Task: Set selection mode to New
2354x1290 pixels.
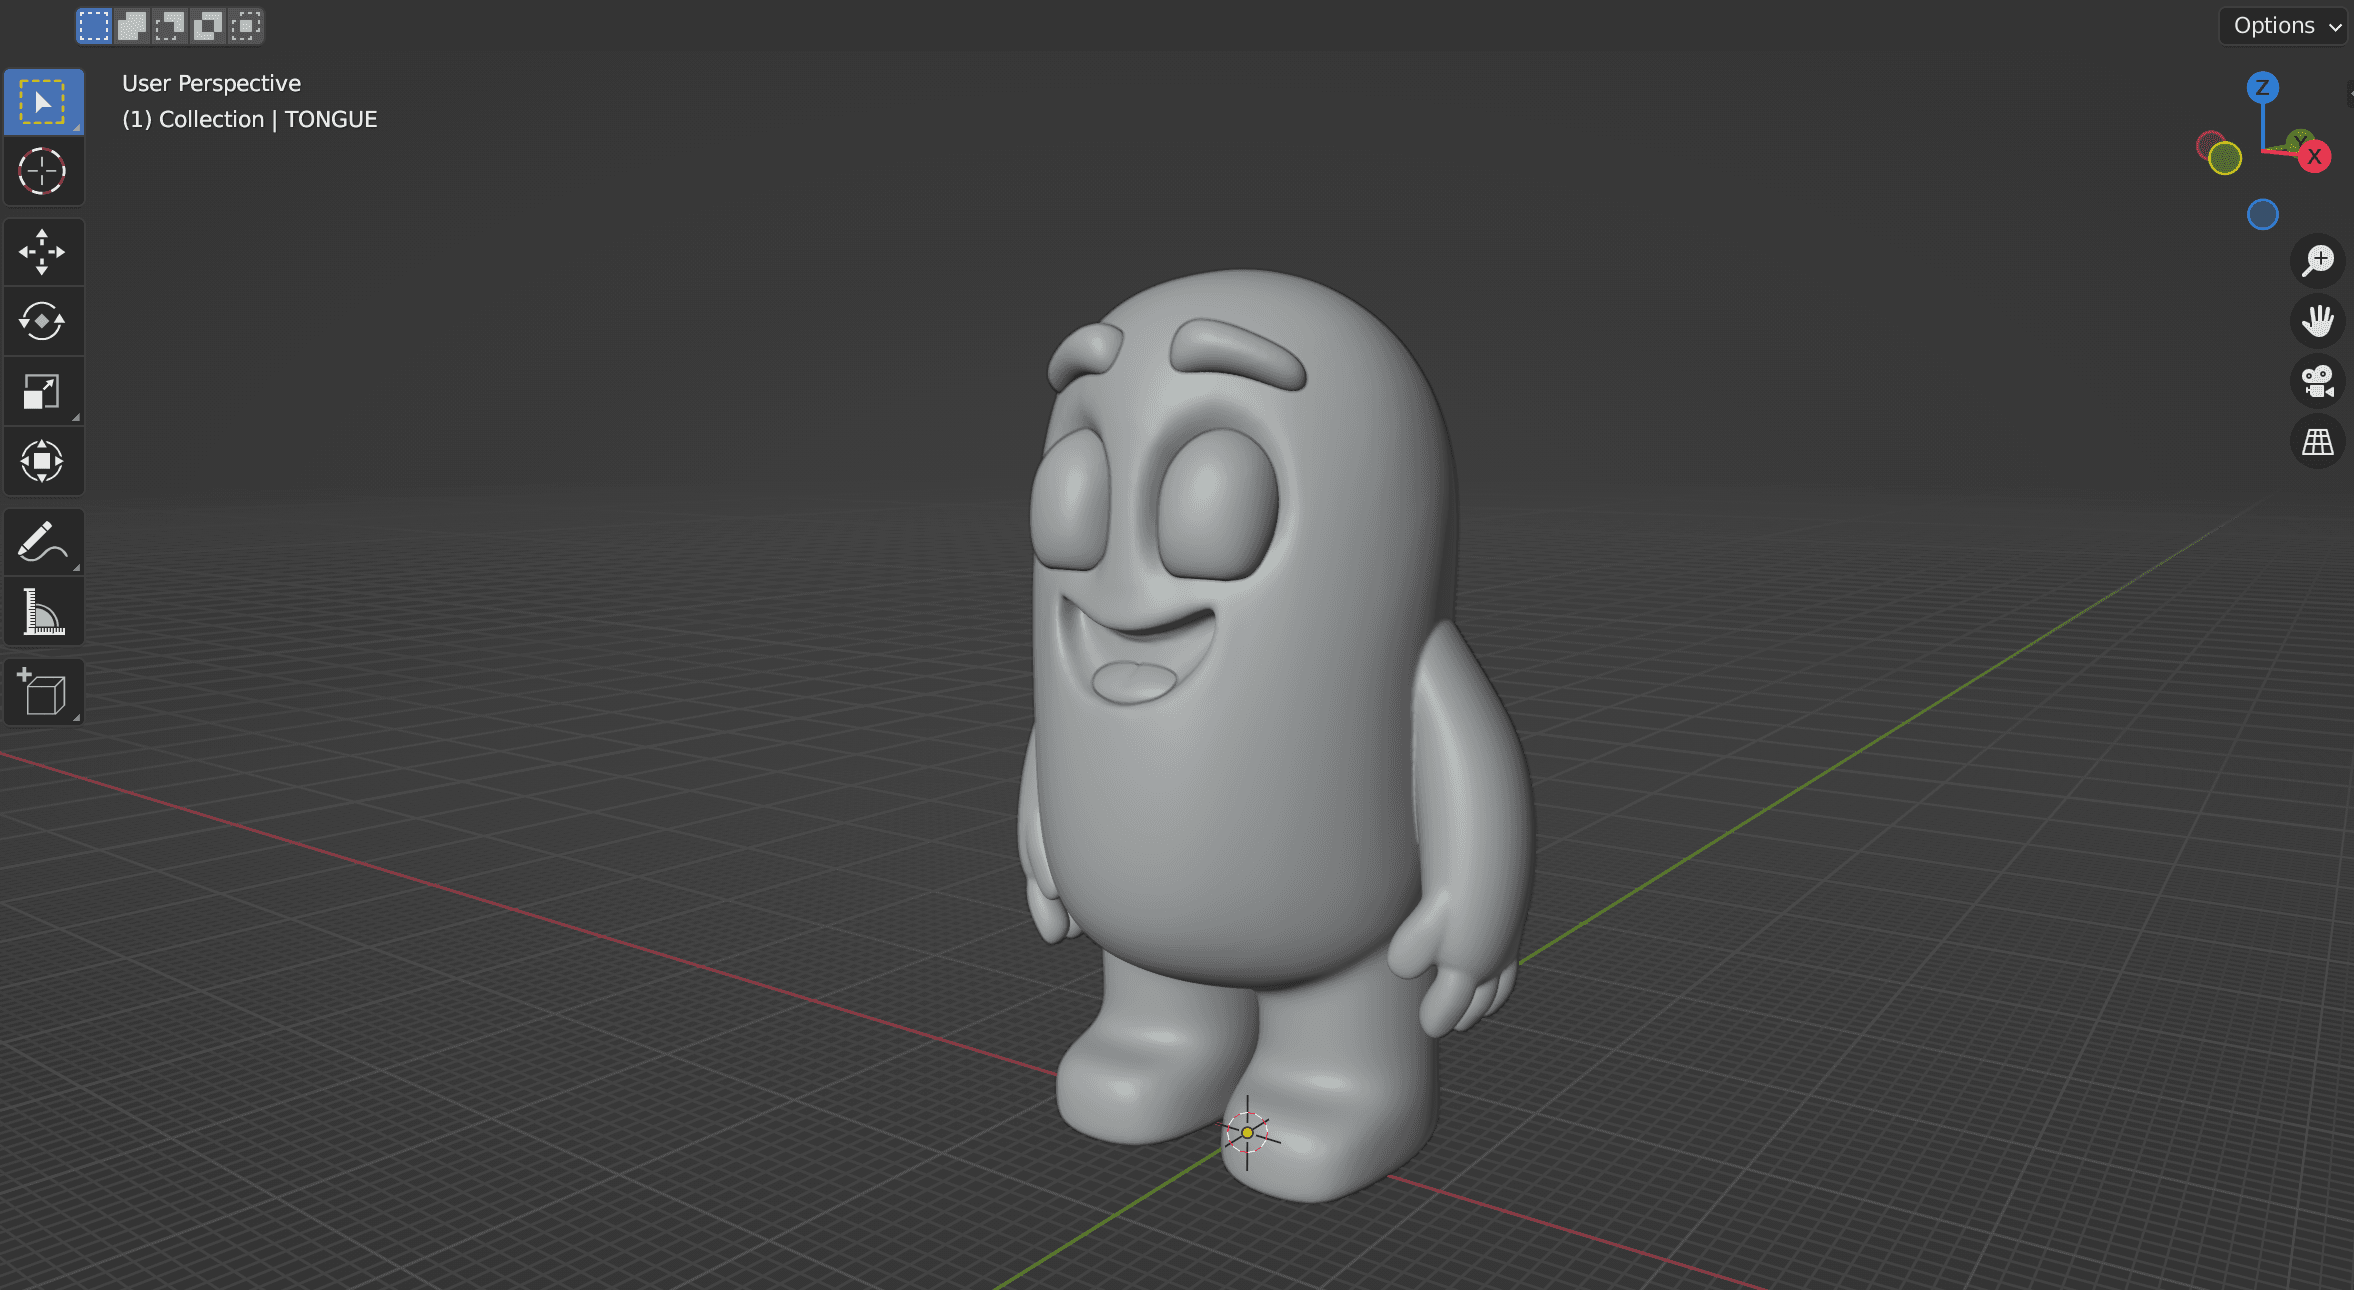Action: [94, 26]
